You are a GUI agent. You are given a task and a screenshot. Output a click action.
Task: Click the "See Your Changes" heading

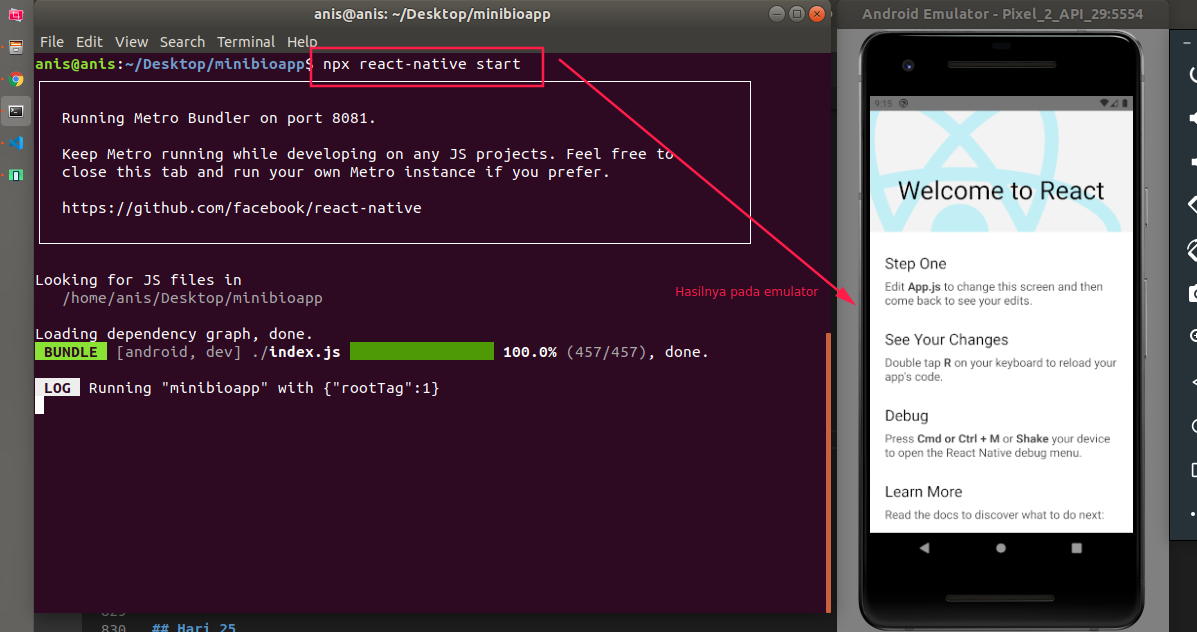[x=947, y=340]
